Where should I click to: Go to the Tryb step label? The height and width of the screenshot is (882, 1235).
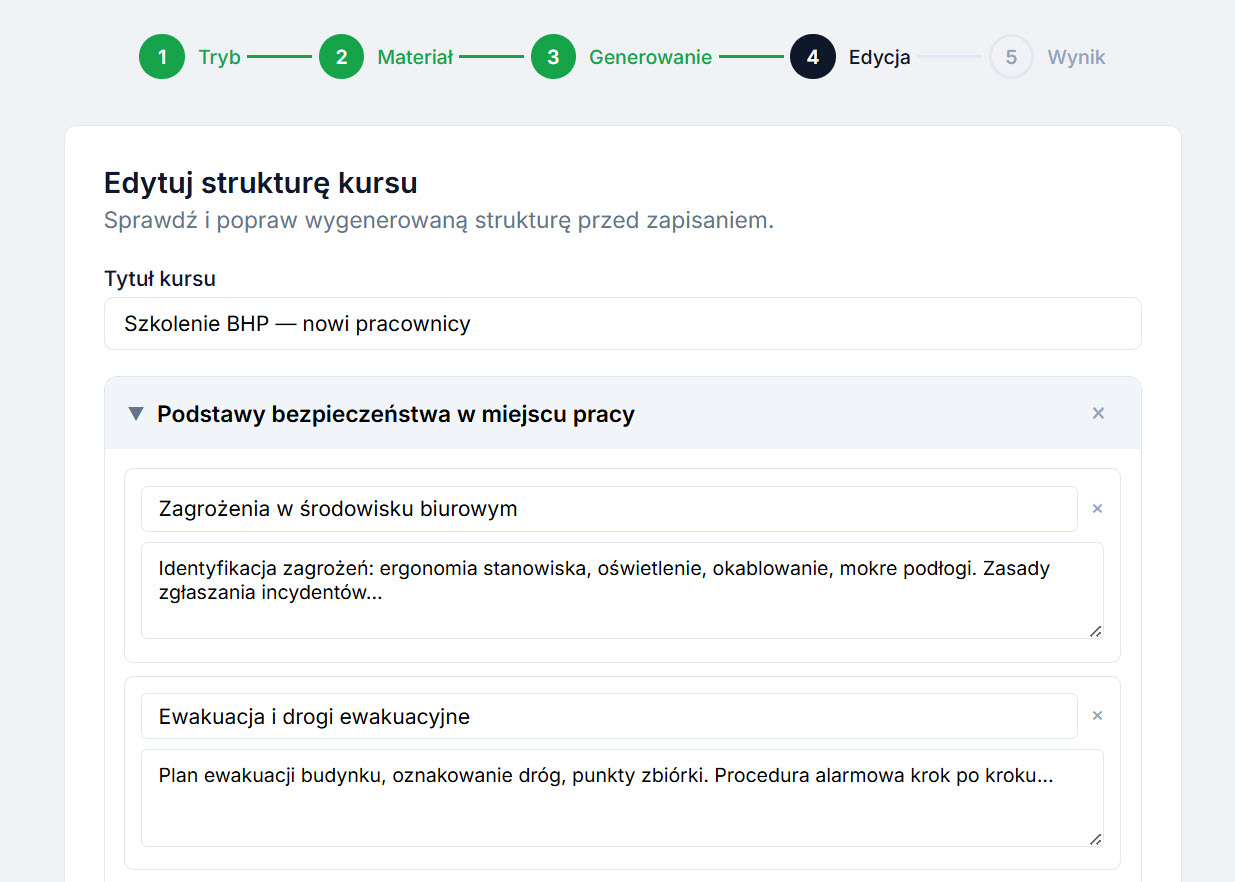[219, 57]
